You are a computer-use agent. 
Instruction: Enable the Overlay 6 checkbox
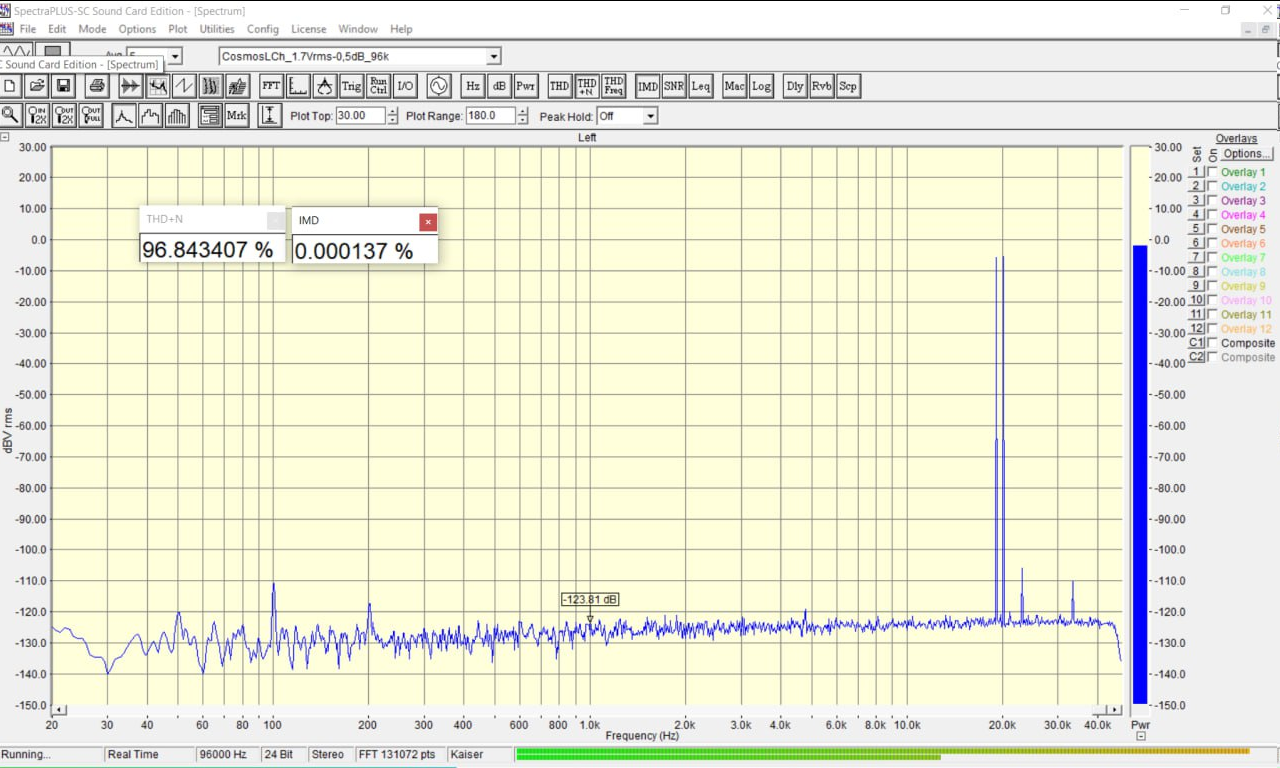[1213, 243]
